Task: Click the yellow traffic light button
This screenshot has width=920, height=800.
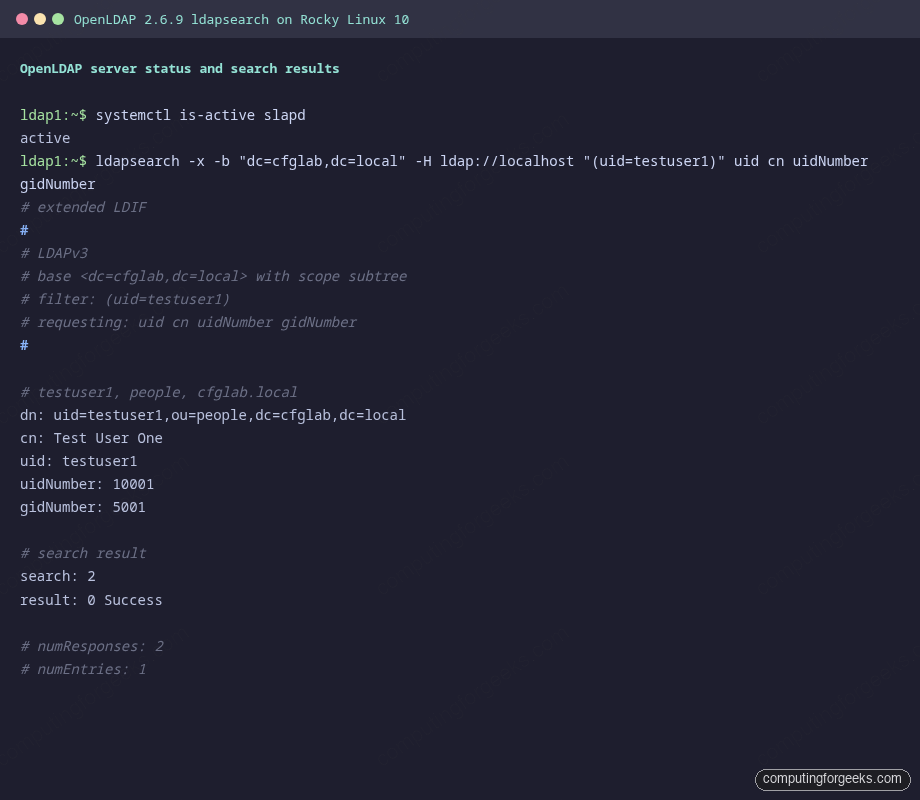Action: 38,18
